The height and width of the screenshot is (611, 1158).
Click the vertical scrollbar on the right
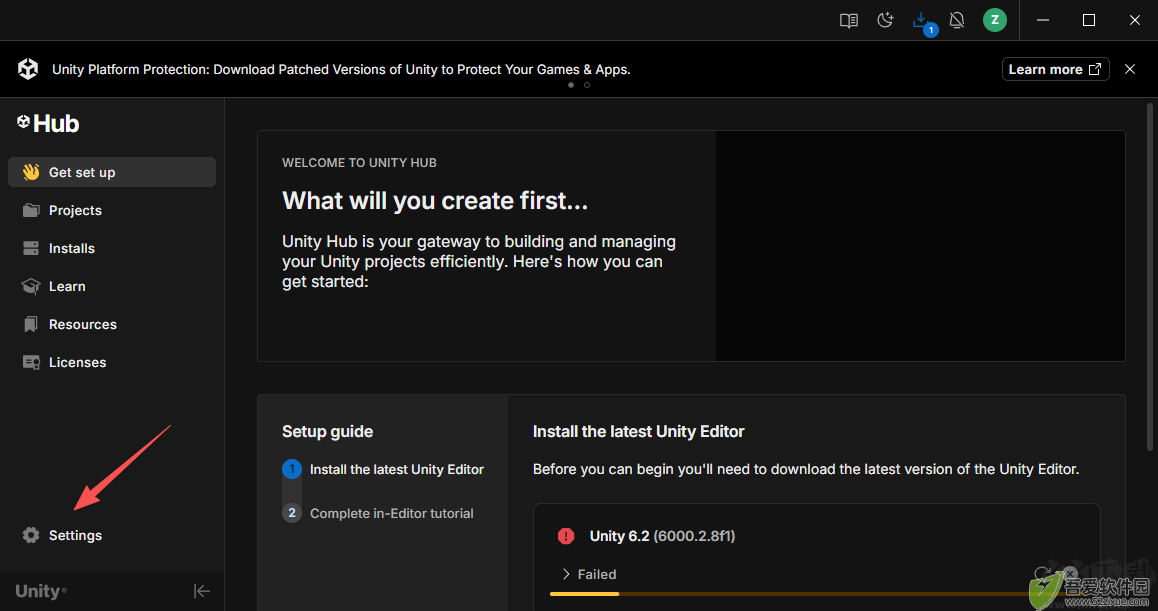[1150, 277]
